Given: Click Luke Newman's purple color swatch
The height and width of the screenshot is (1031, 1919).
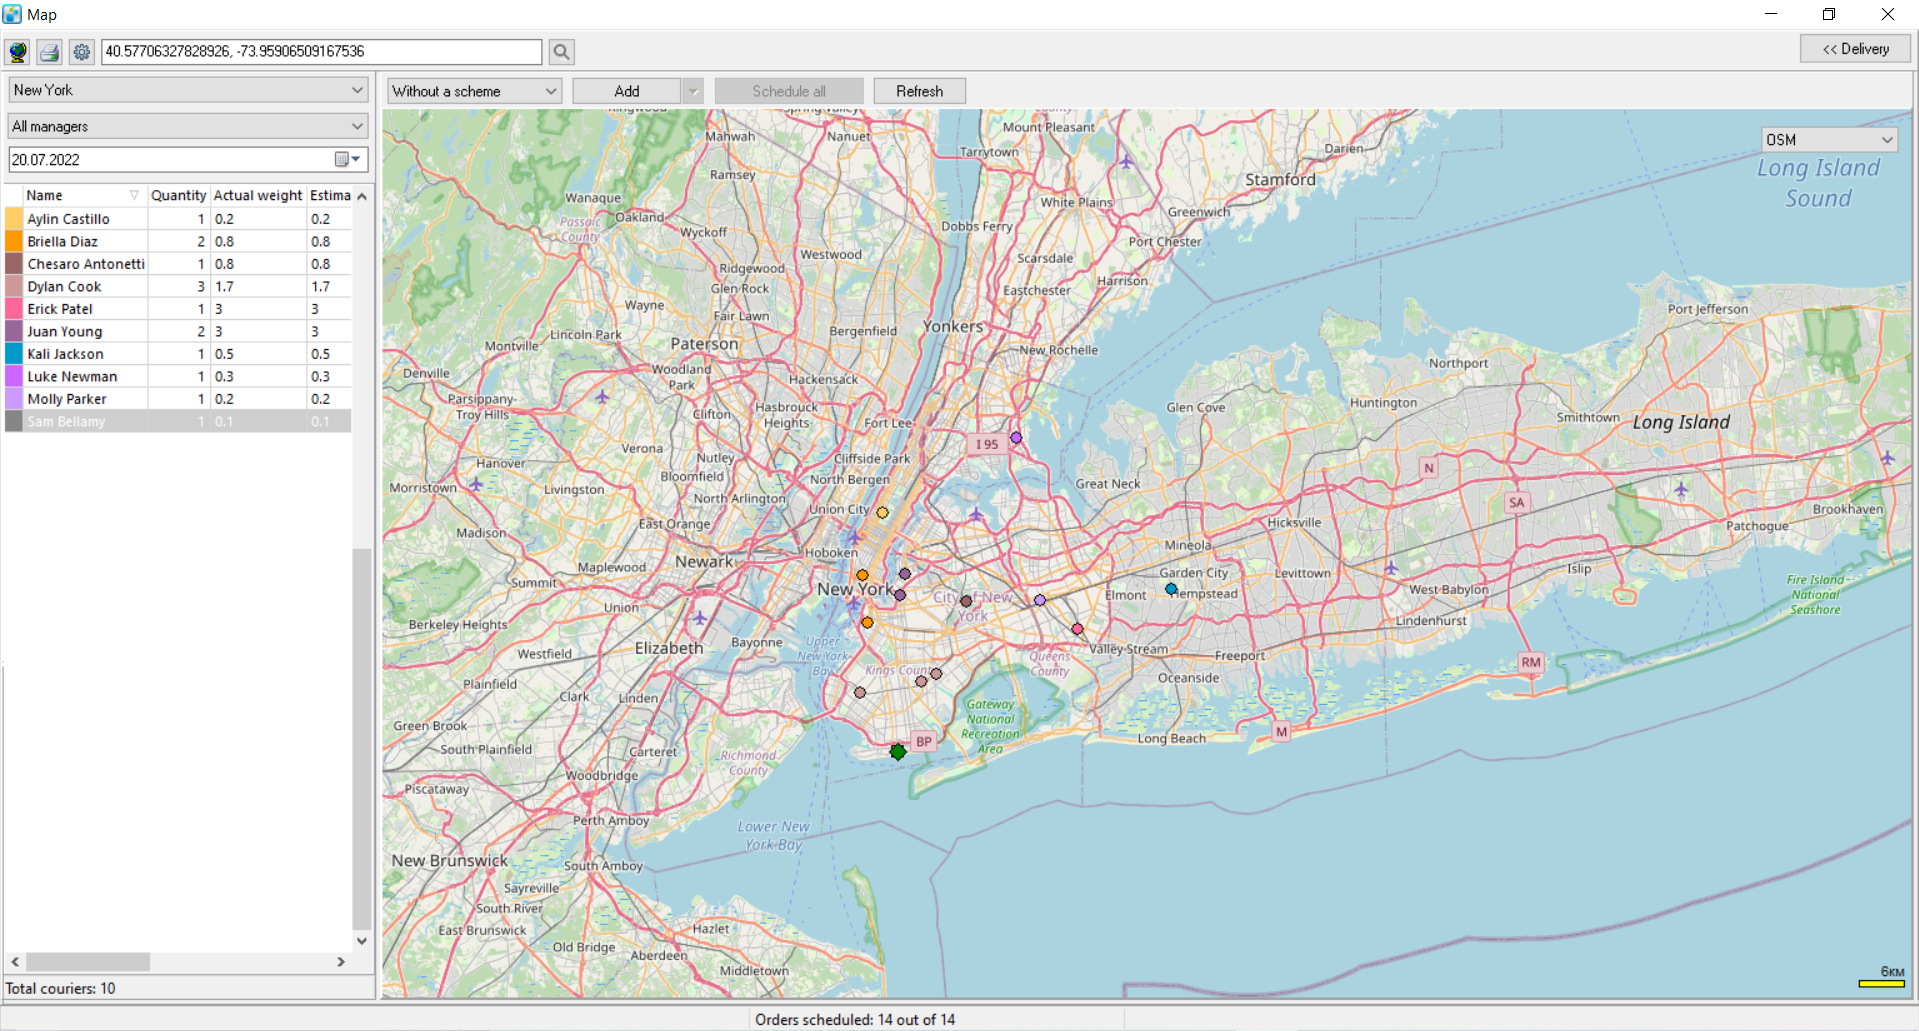Looking at the screenshot, I should [x=14, y=376].
